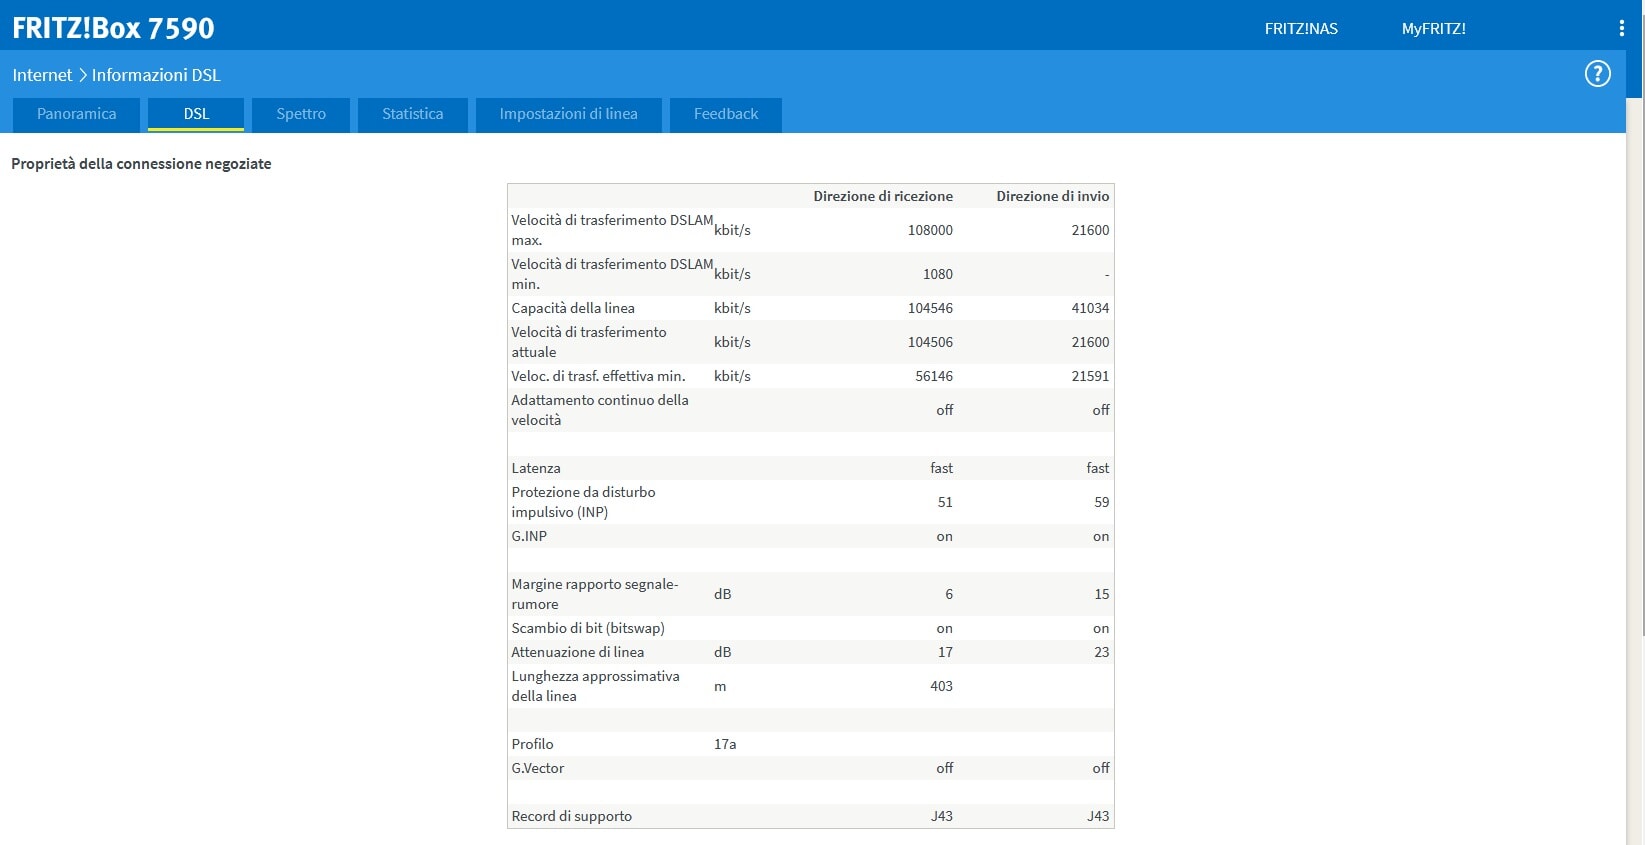Click the Informazioni DSL breadcrumb
Image resolution: width=1645 pixels, height=845 pixels.
pos(156,75)
